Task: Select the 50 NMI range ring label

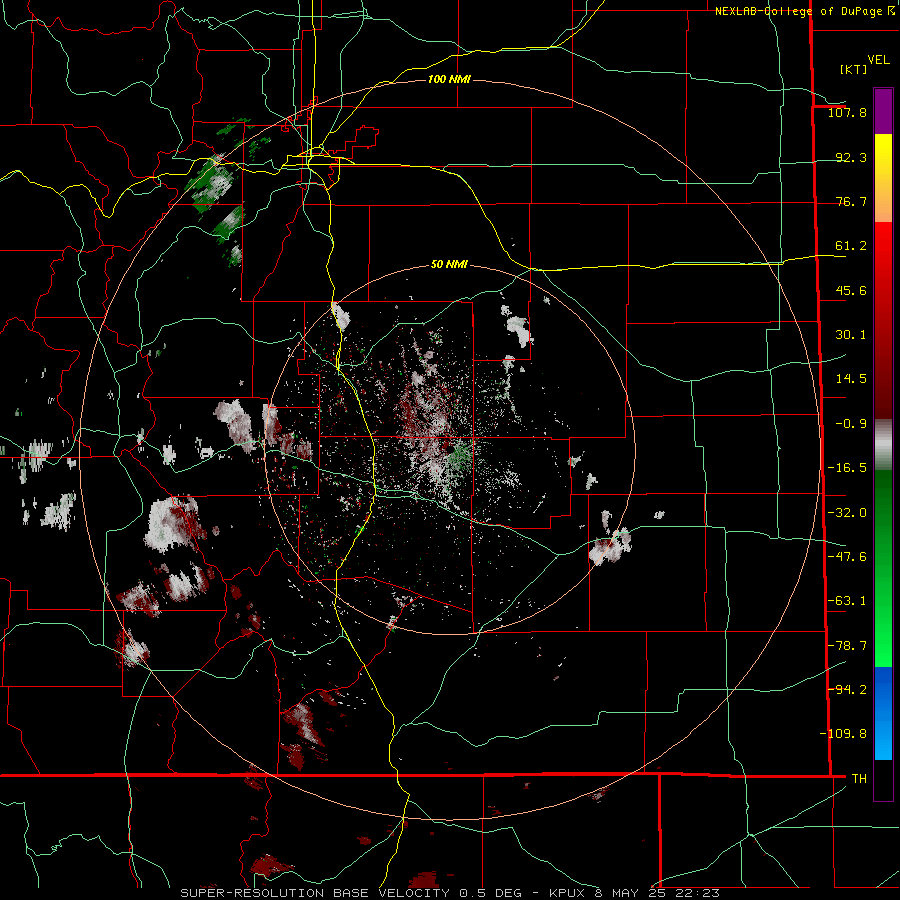Action: 449,265
